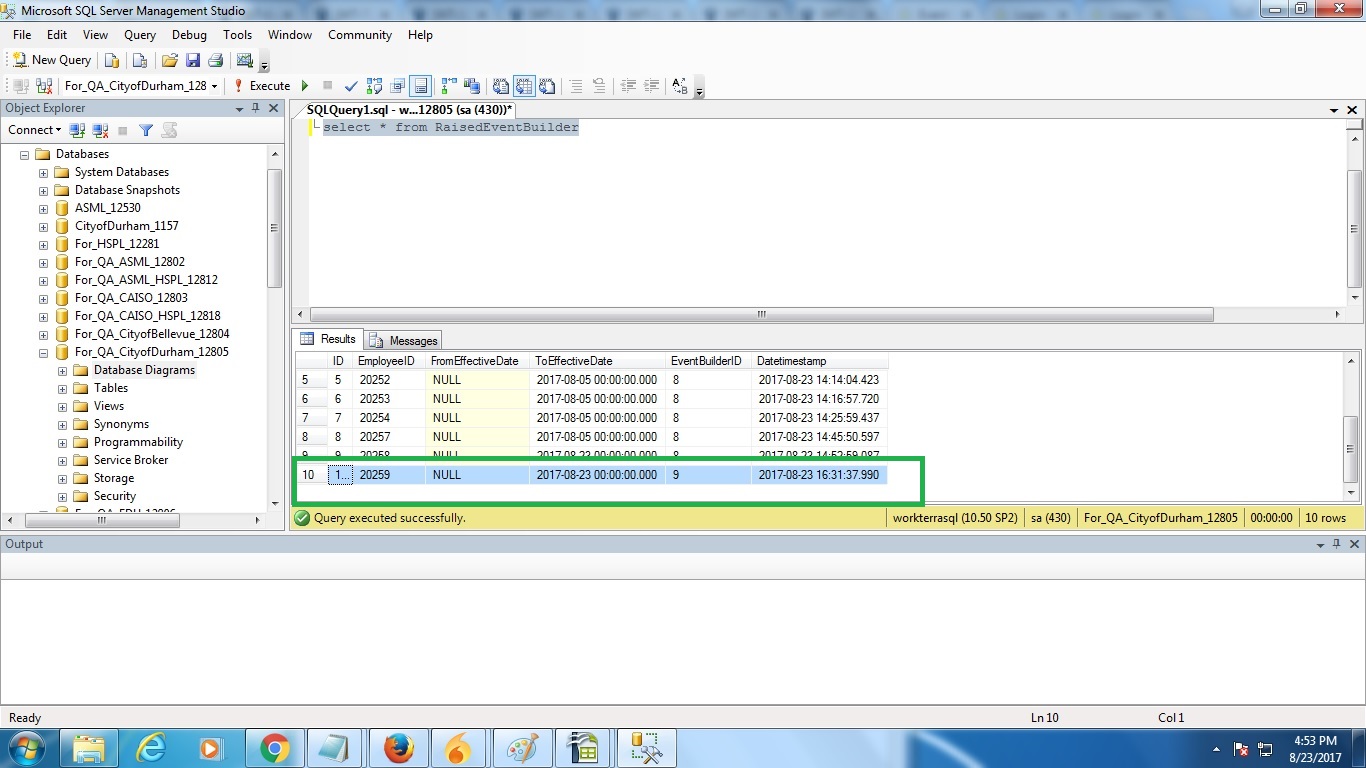The height and width of the screenshot is (768, 1366).
Task: Expand the ASML_12530 database node
Action: (44, 208)
